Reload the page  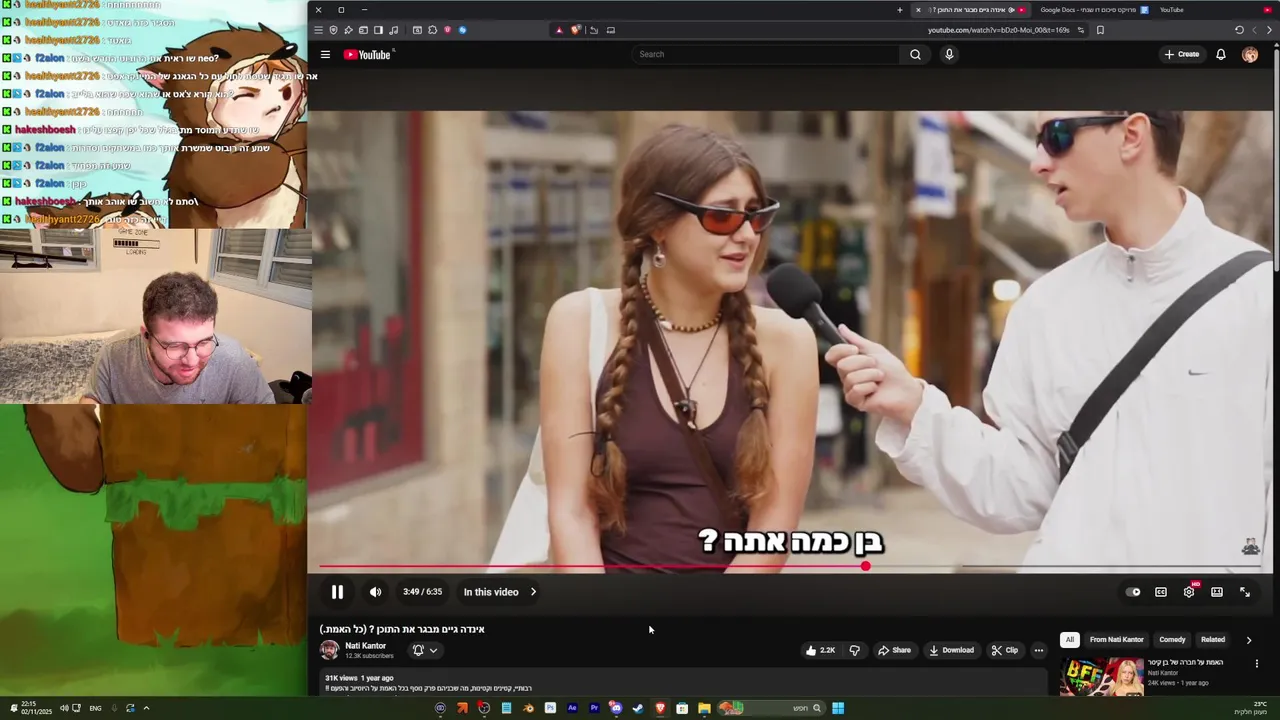(x=1239, y=30)
